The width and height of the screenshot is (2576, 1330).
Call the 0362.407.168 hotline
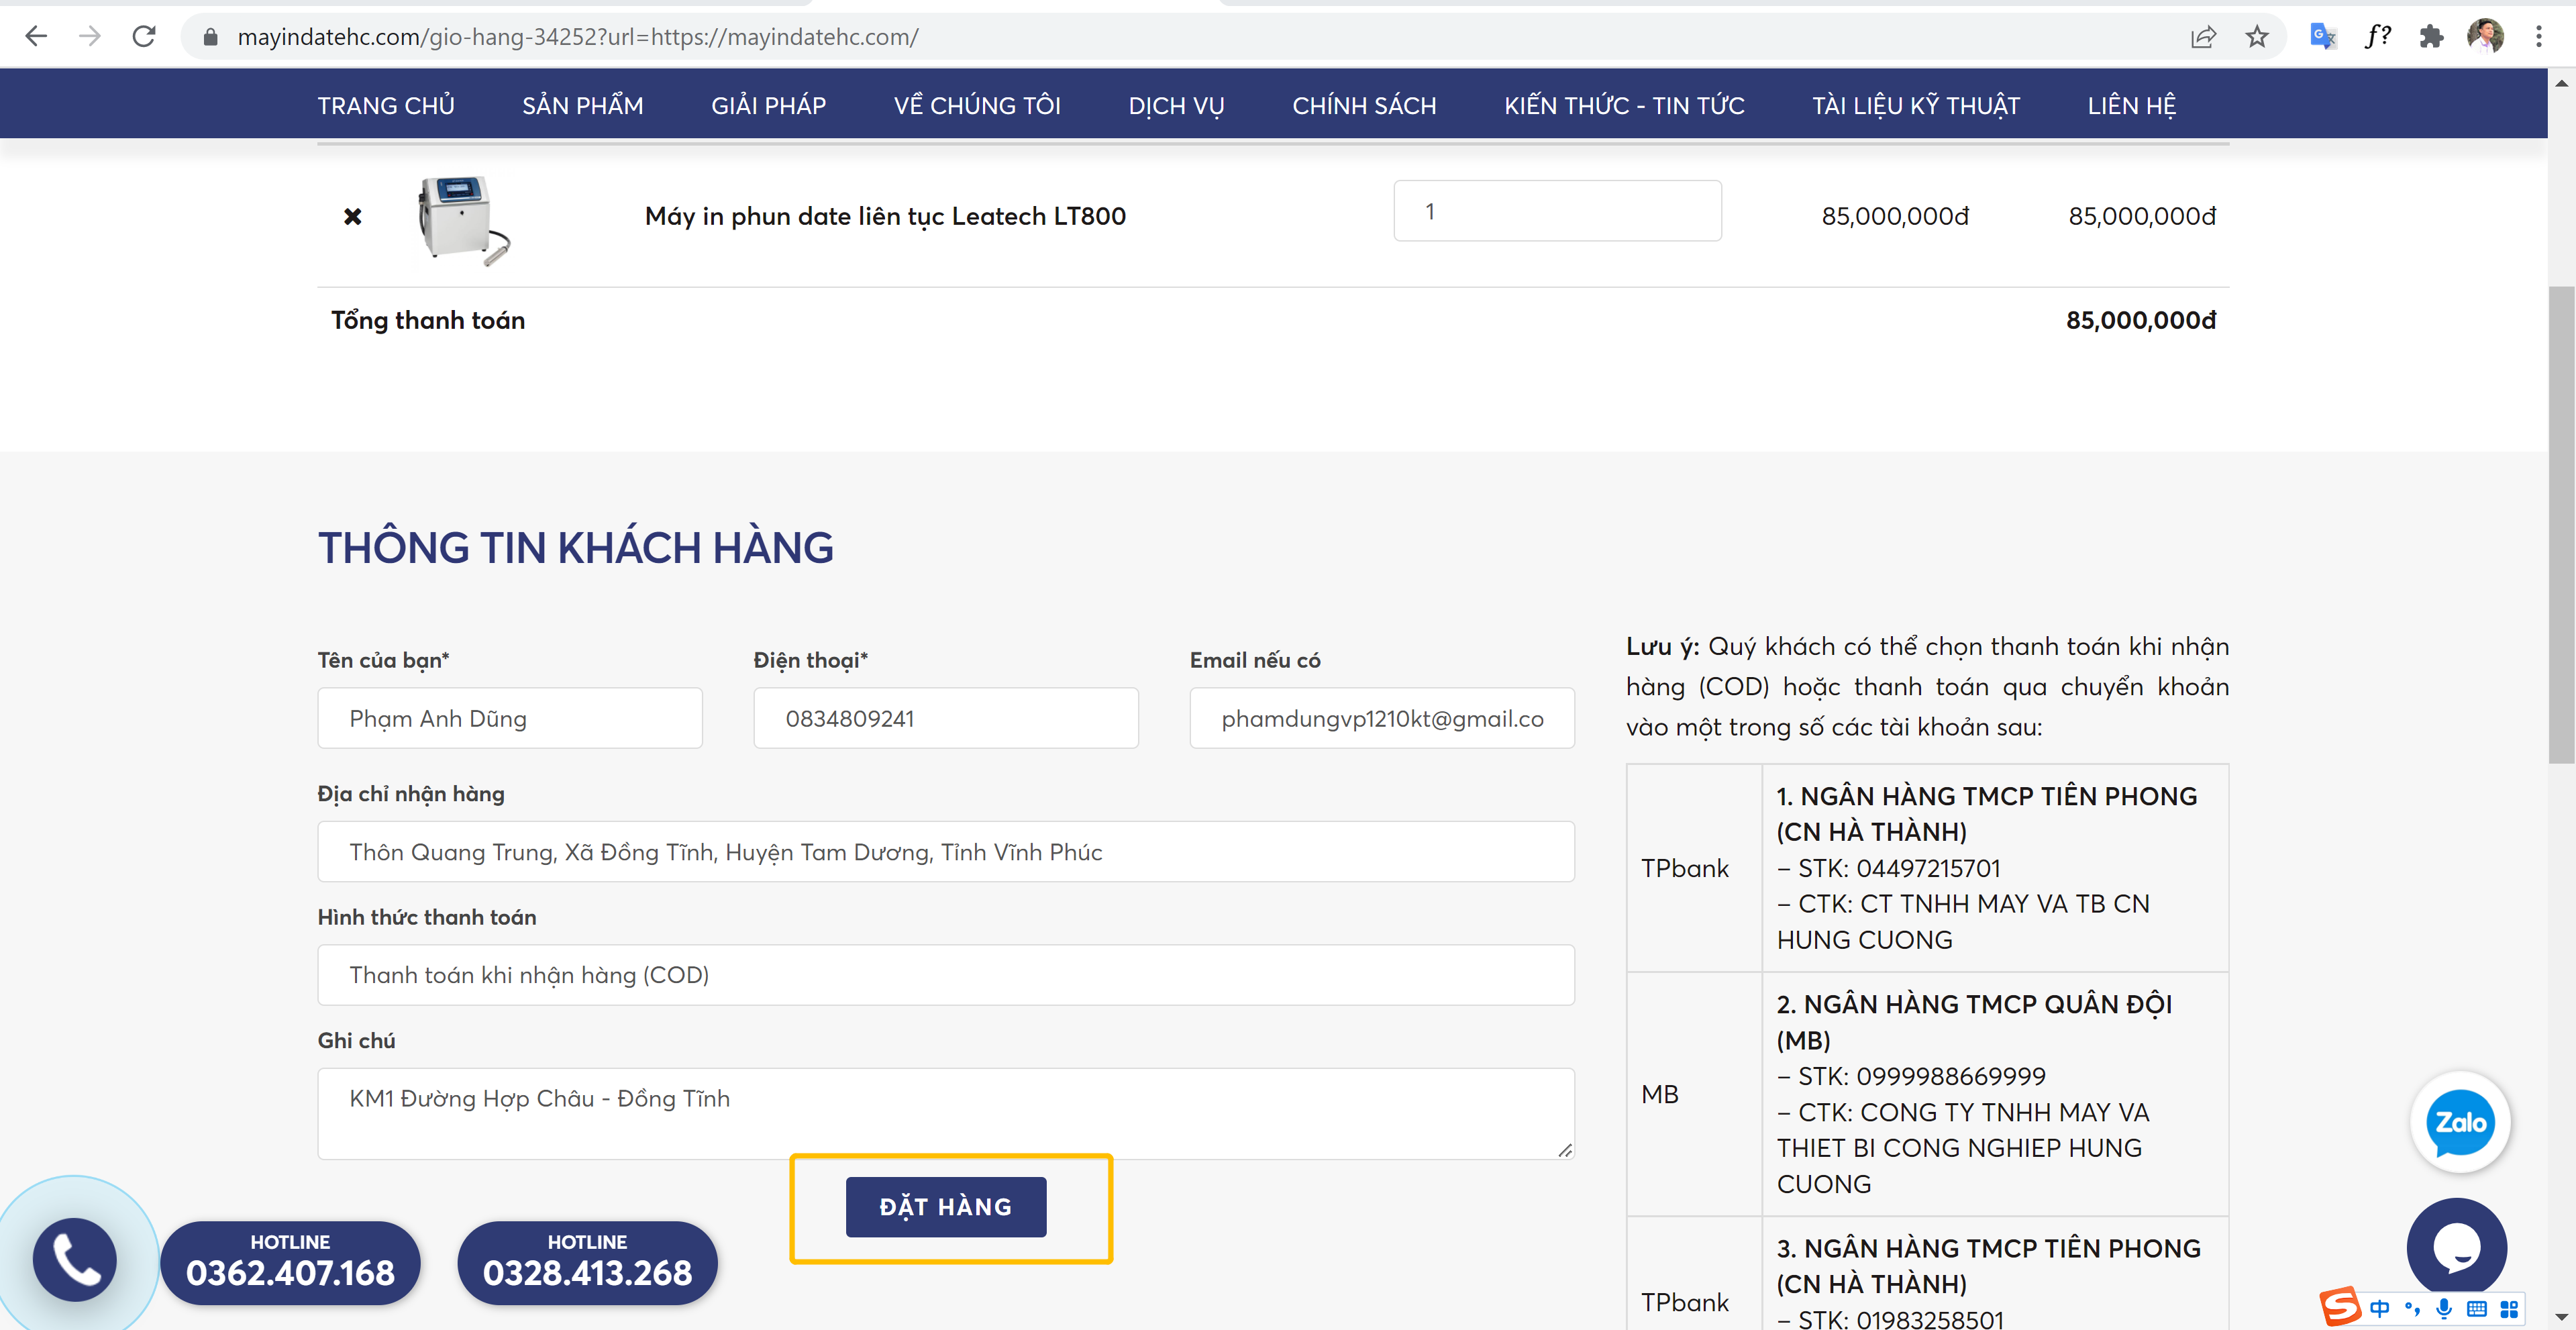coord(290,1262)
